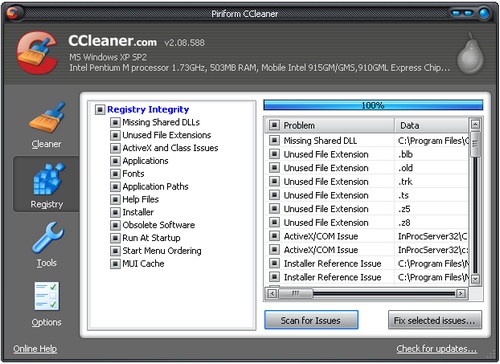Screen dimensions: 500x364
Task: Click the v2.08.588 version text
Action: 184,43
